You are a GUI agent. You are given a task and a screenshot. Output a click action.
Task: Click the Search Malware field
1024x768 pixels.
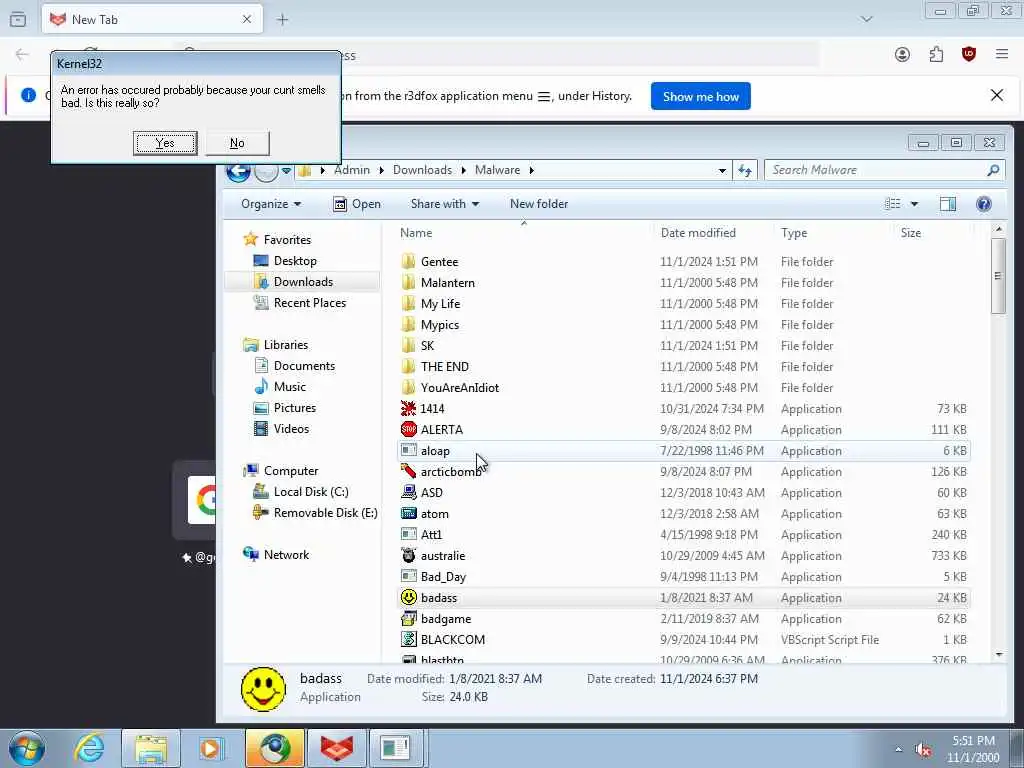pos(884,170)
